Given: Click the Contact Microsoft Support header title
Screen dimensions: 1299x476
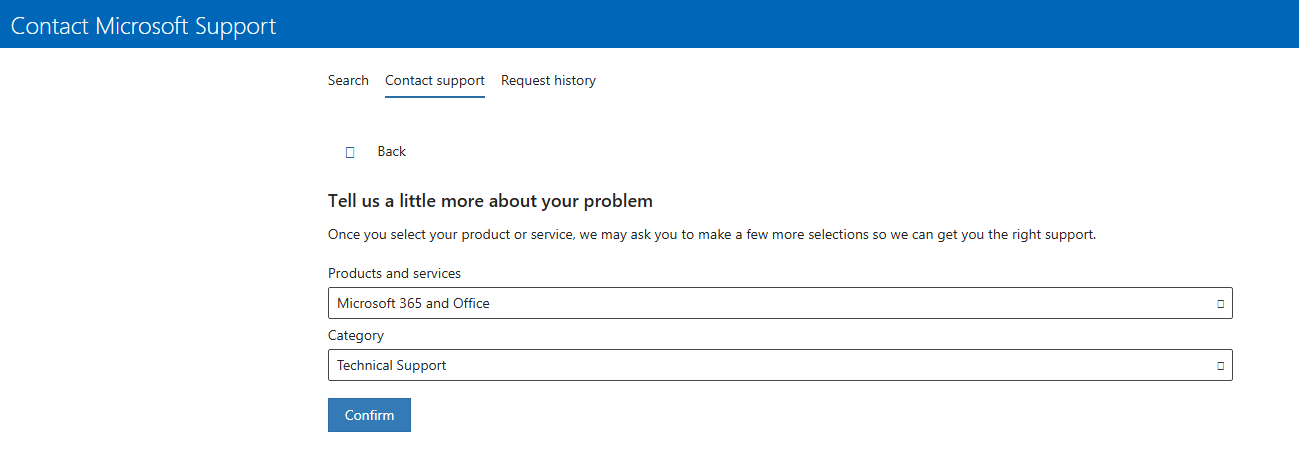Looking at the screenshot, I should click(x=144, y=26).
